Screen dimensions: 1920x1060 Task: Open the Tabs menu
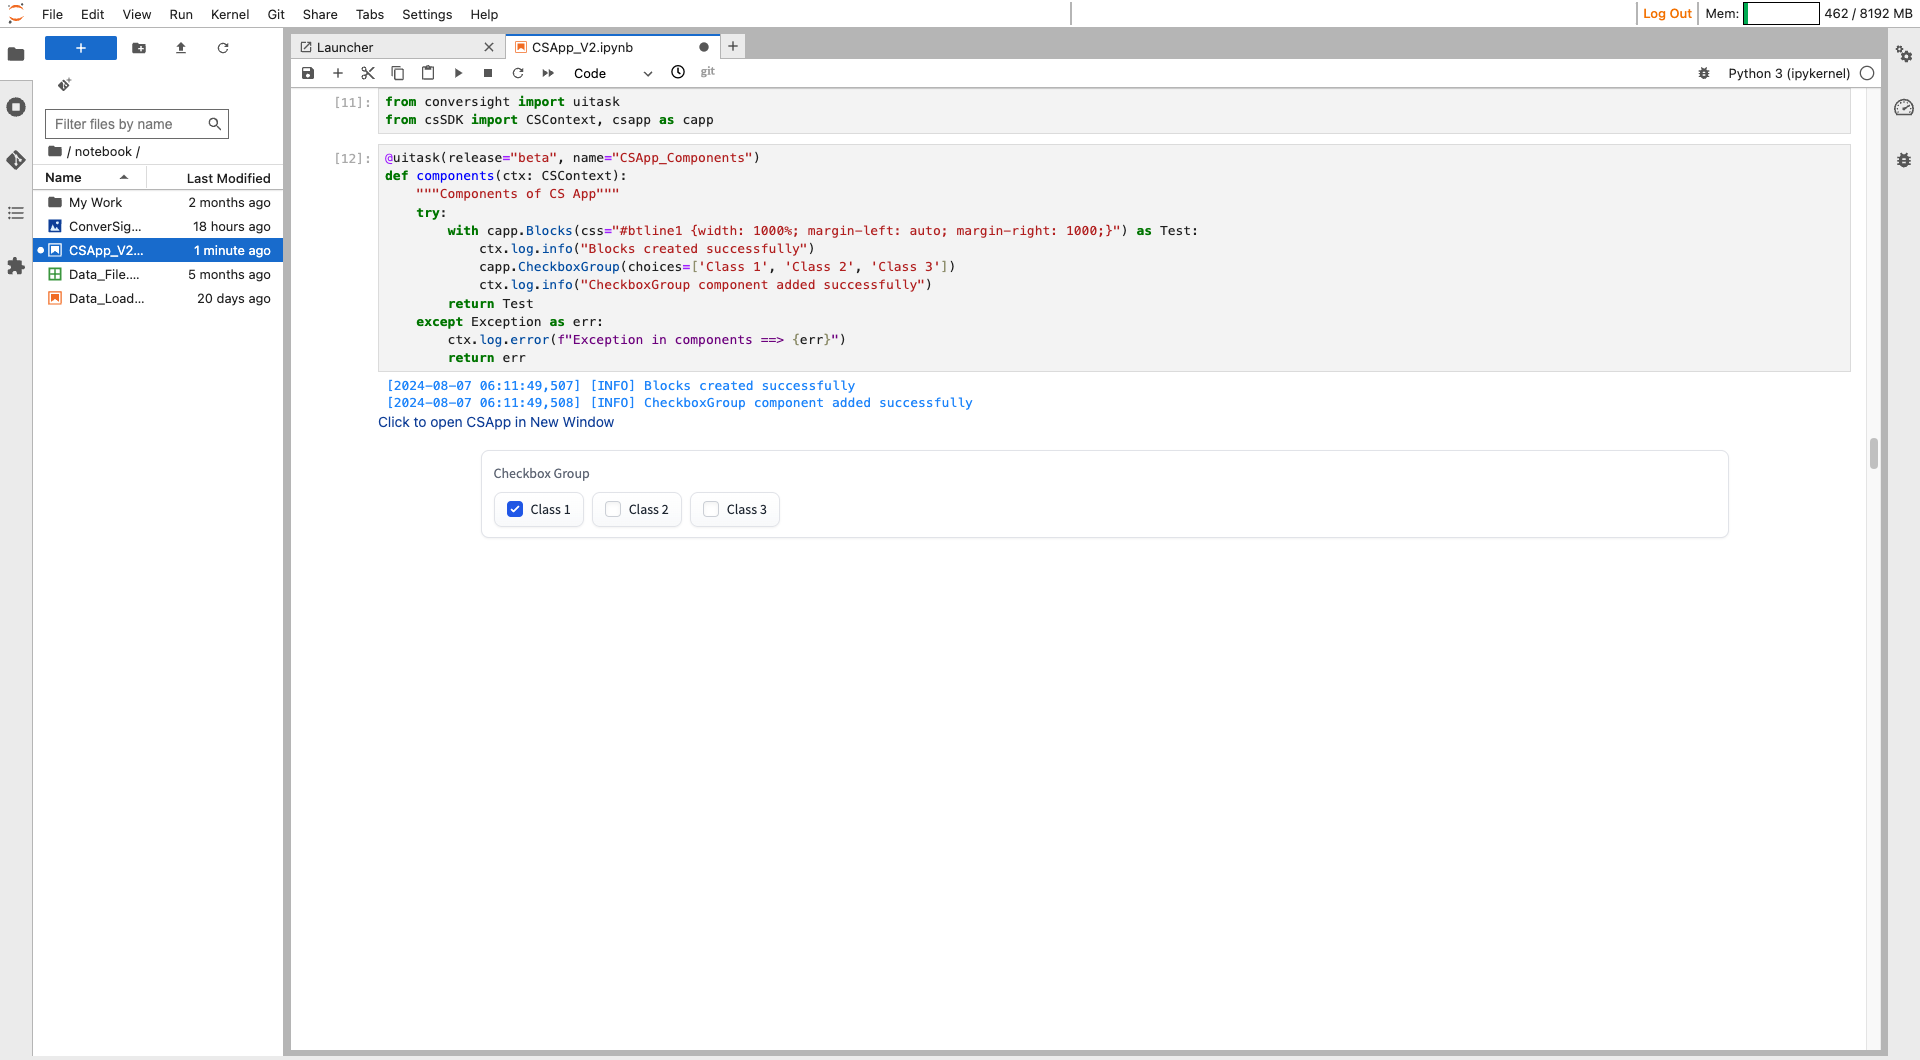370,14
